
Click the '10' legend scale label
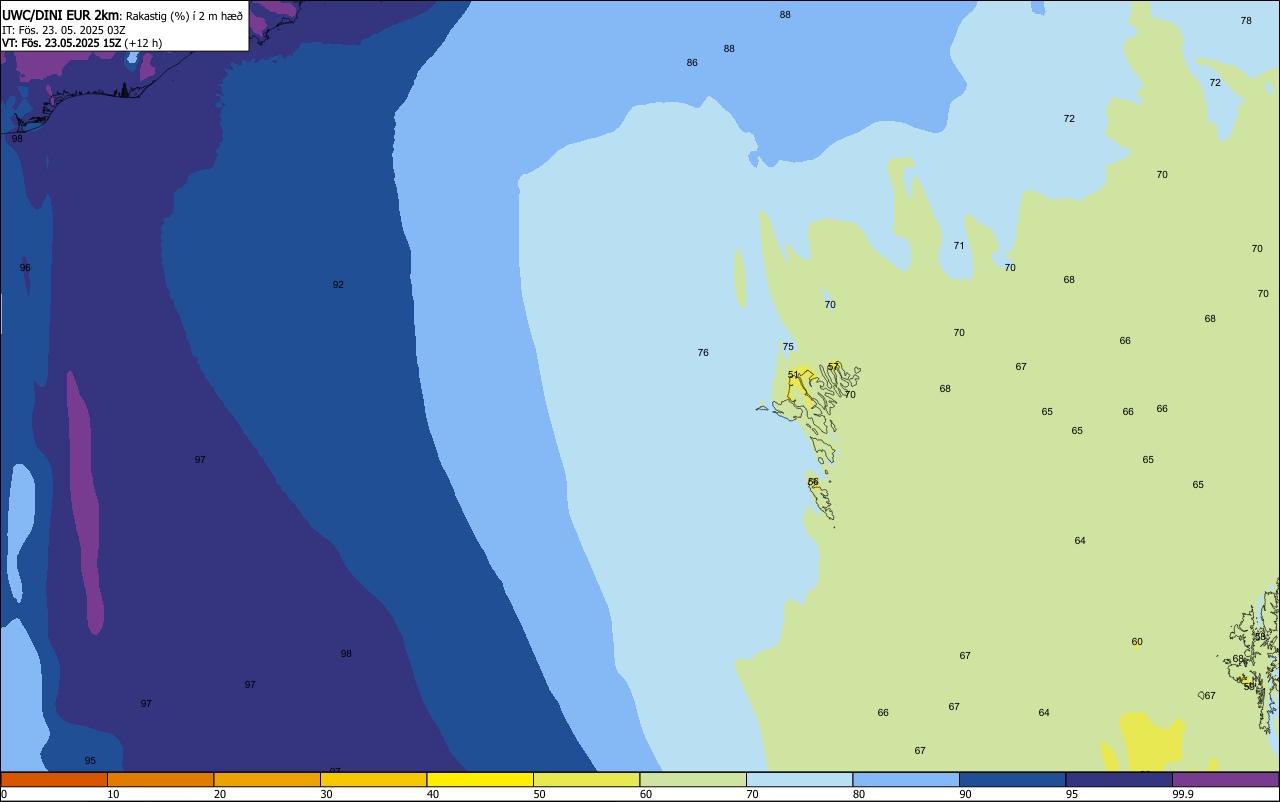[113, 794]
